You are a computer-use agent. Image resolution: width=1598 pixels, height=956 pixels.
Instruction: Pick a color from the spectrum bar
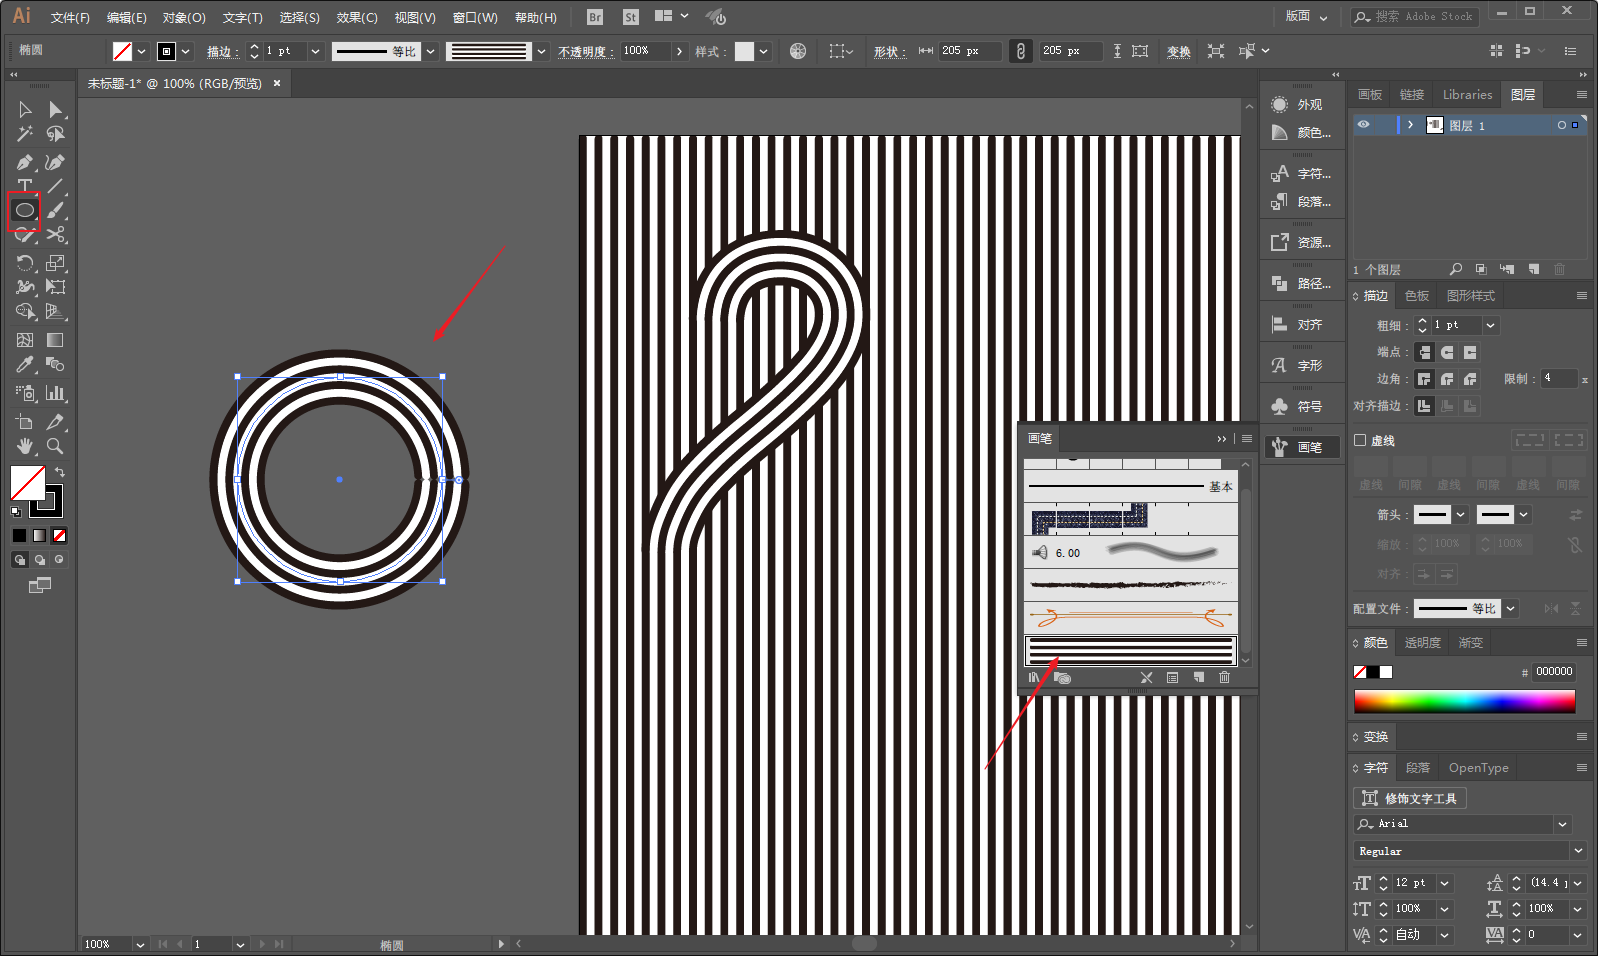tap(1464, 701)
